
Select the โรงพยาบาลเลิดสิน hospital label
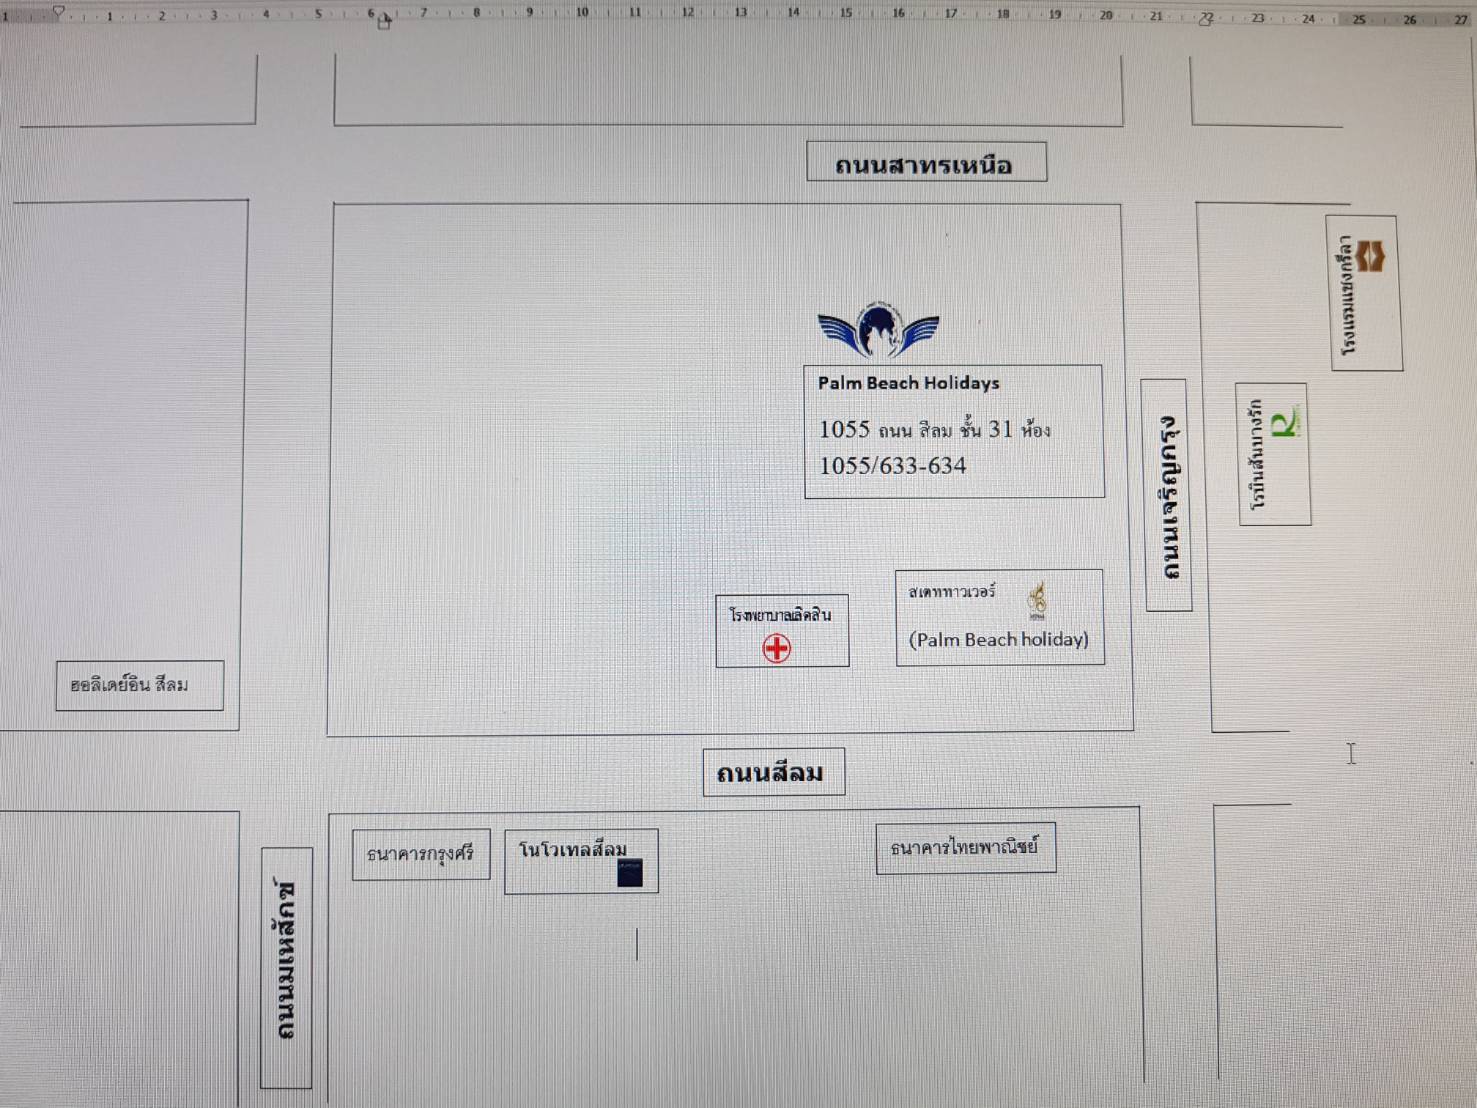(x=780, y=614)
